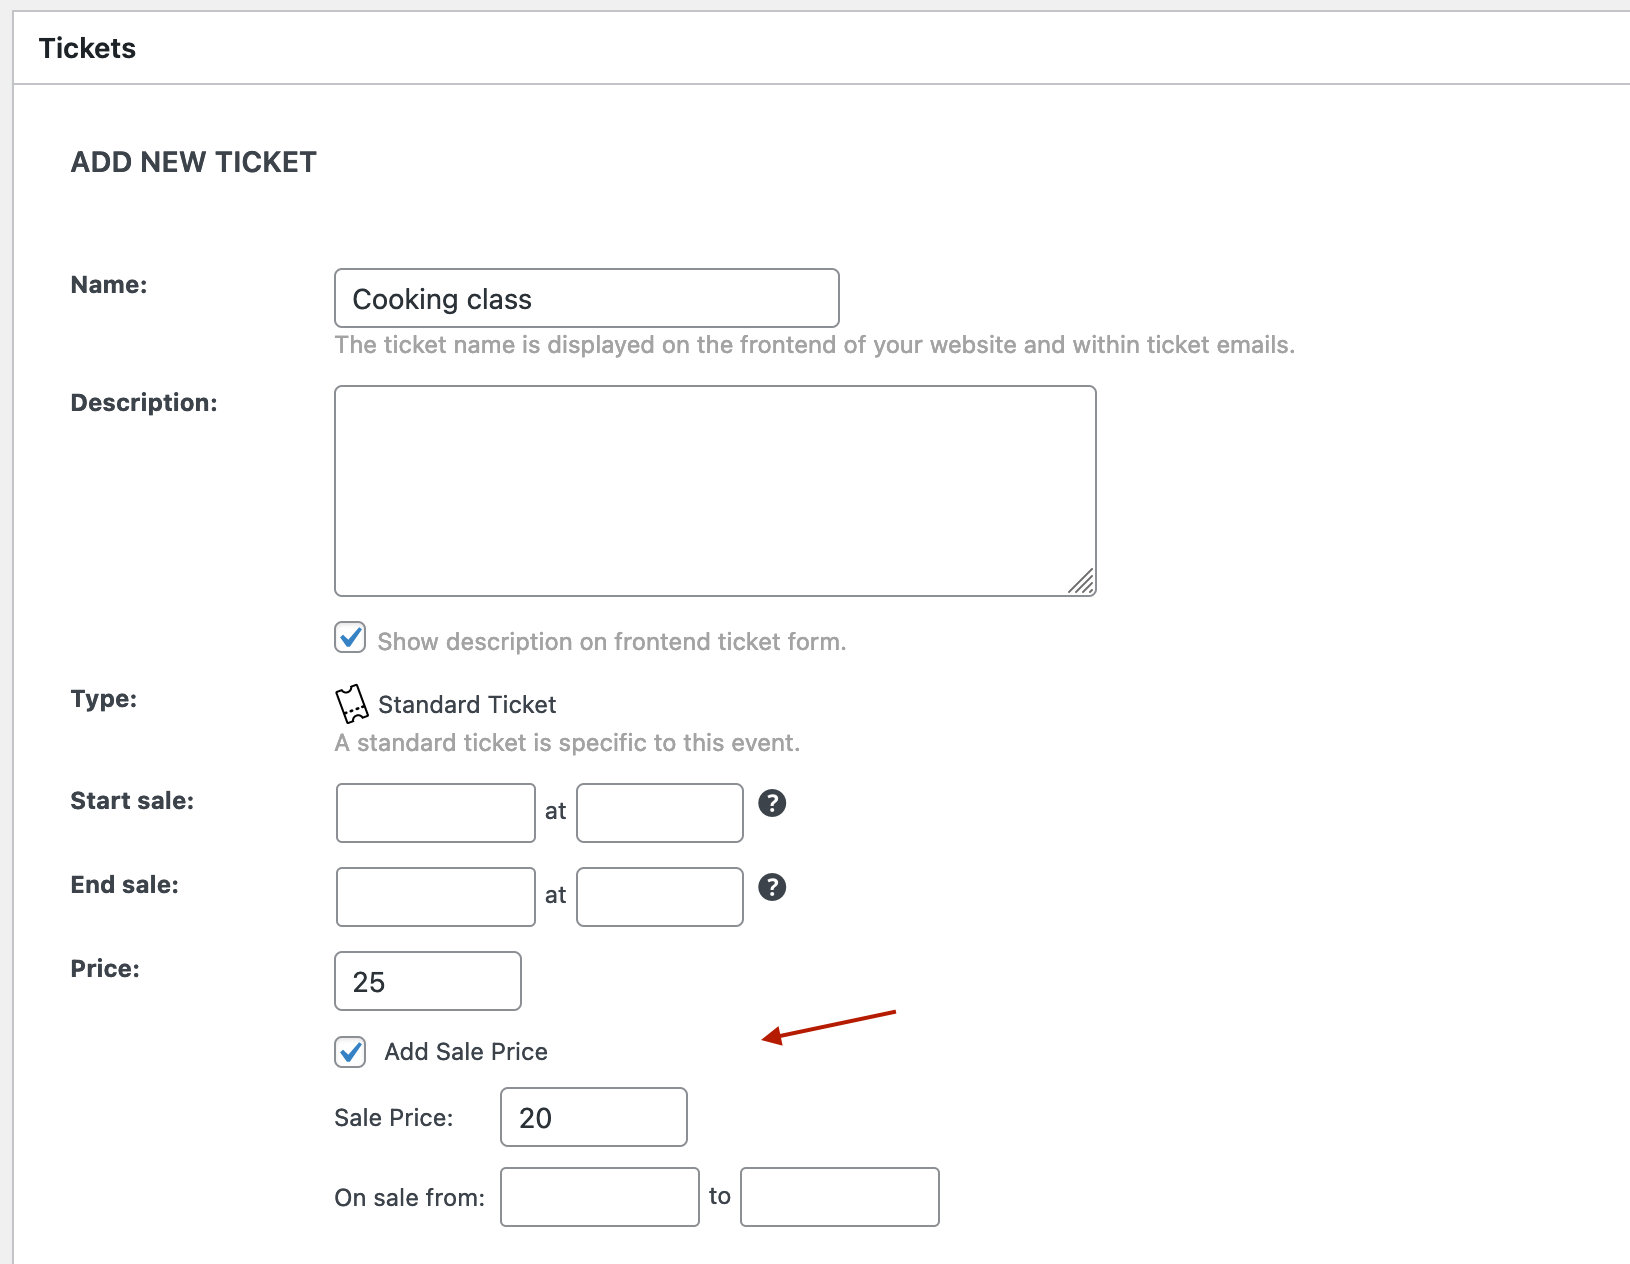The width and height of the screenshot is (1630, 1264).
Task: Click the Price field showing 25
Action: (427, 981)
